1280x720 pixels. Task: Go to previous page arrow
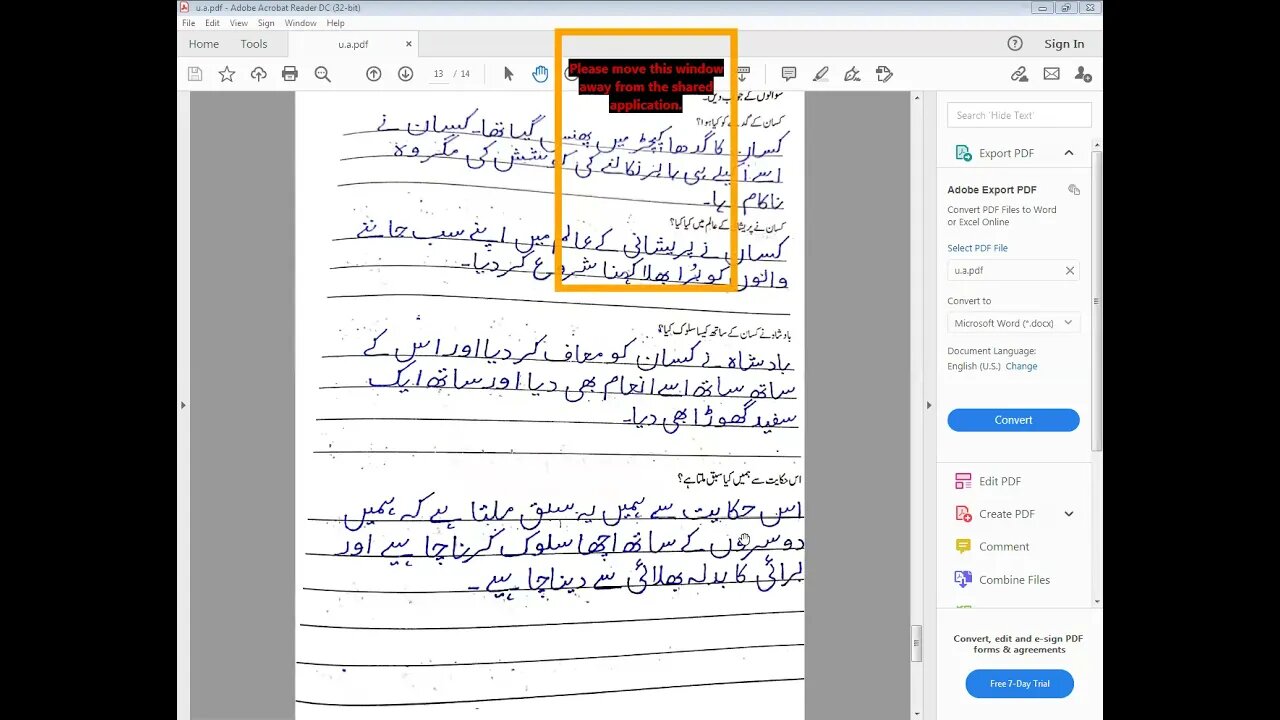point(373,74)
